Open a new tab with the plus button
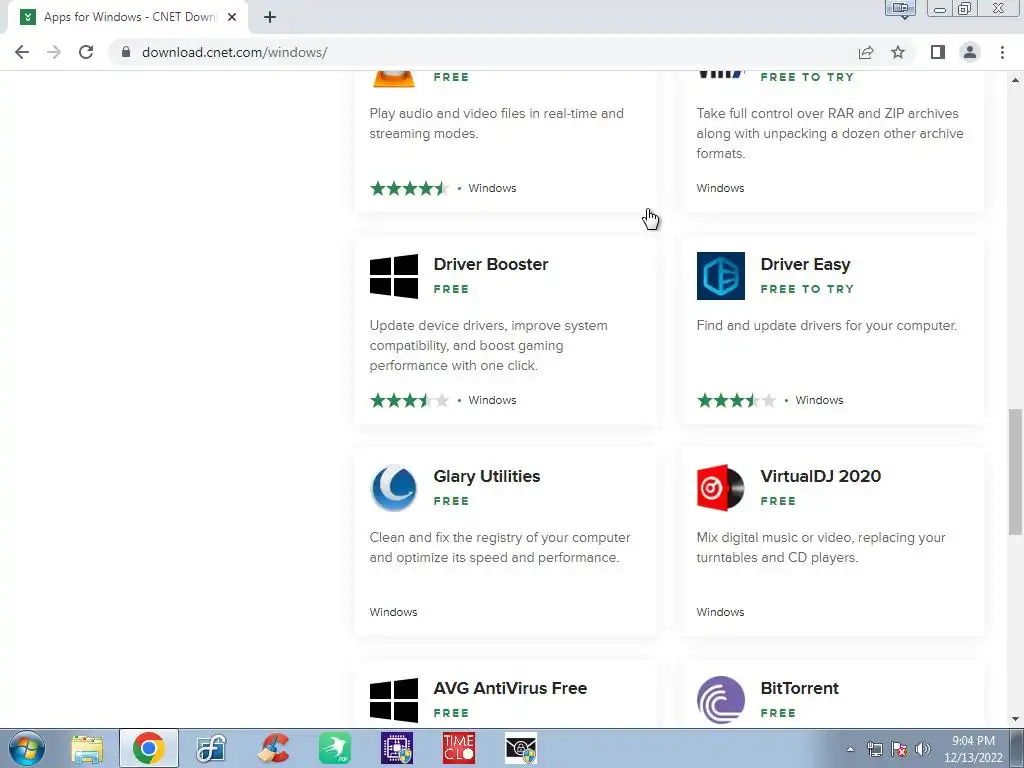This screenshot has width=1024, height=768. (x=270, y=17)
